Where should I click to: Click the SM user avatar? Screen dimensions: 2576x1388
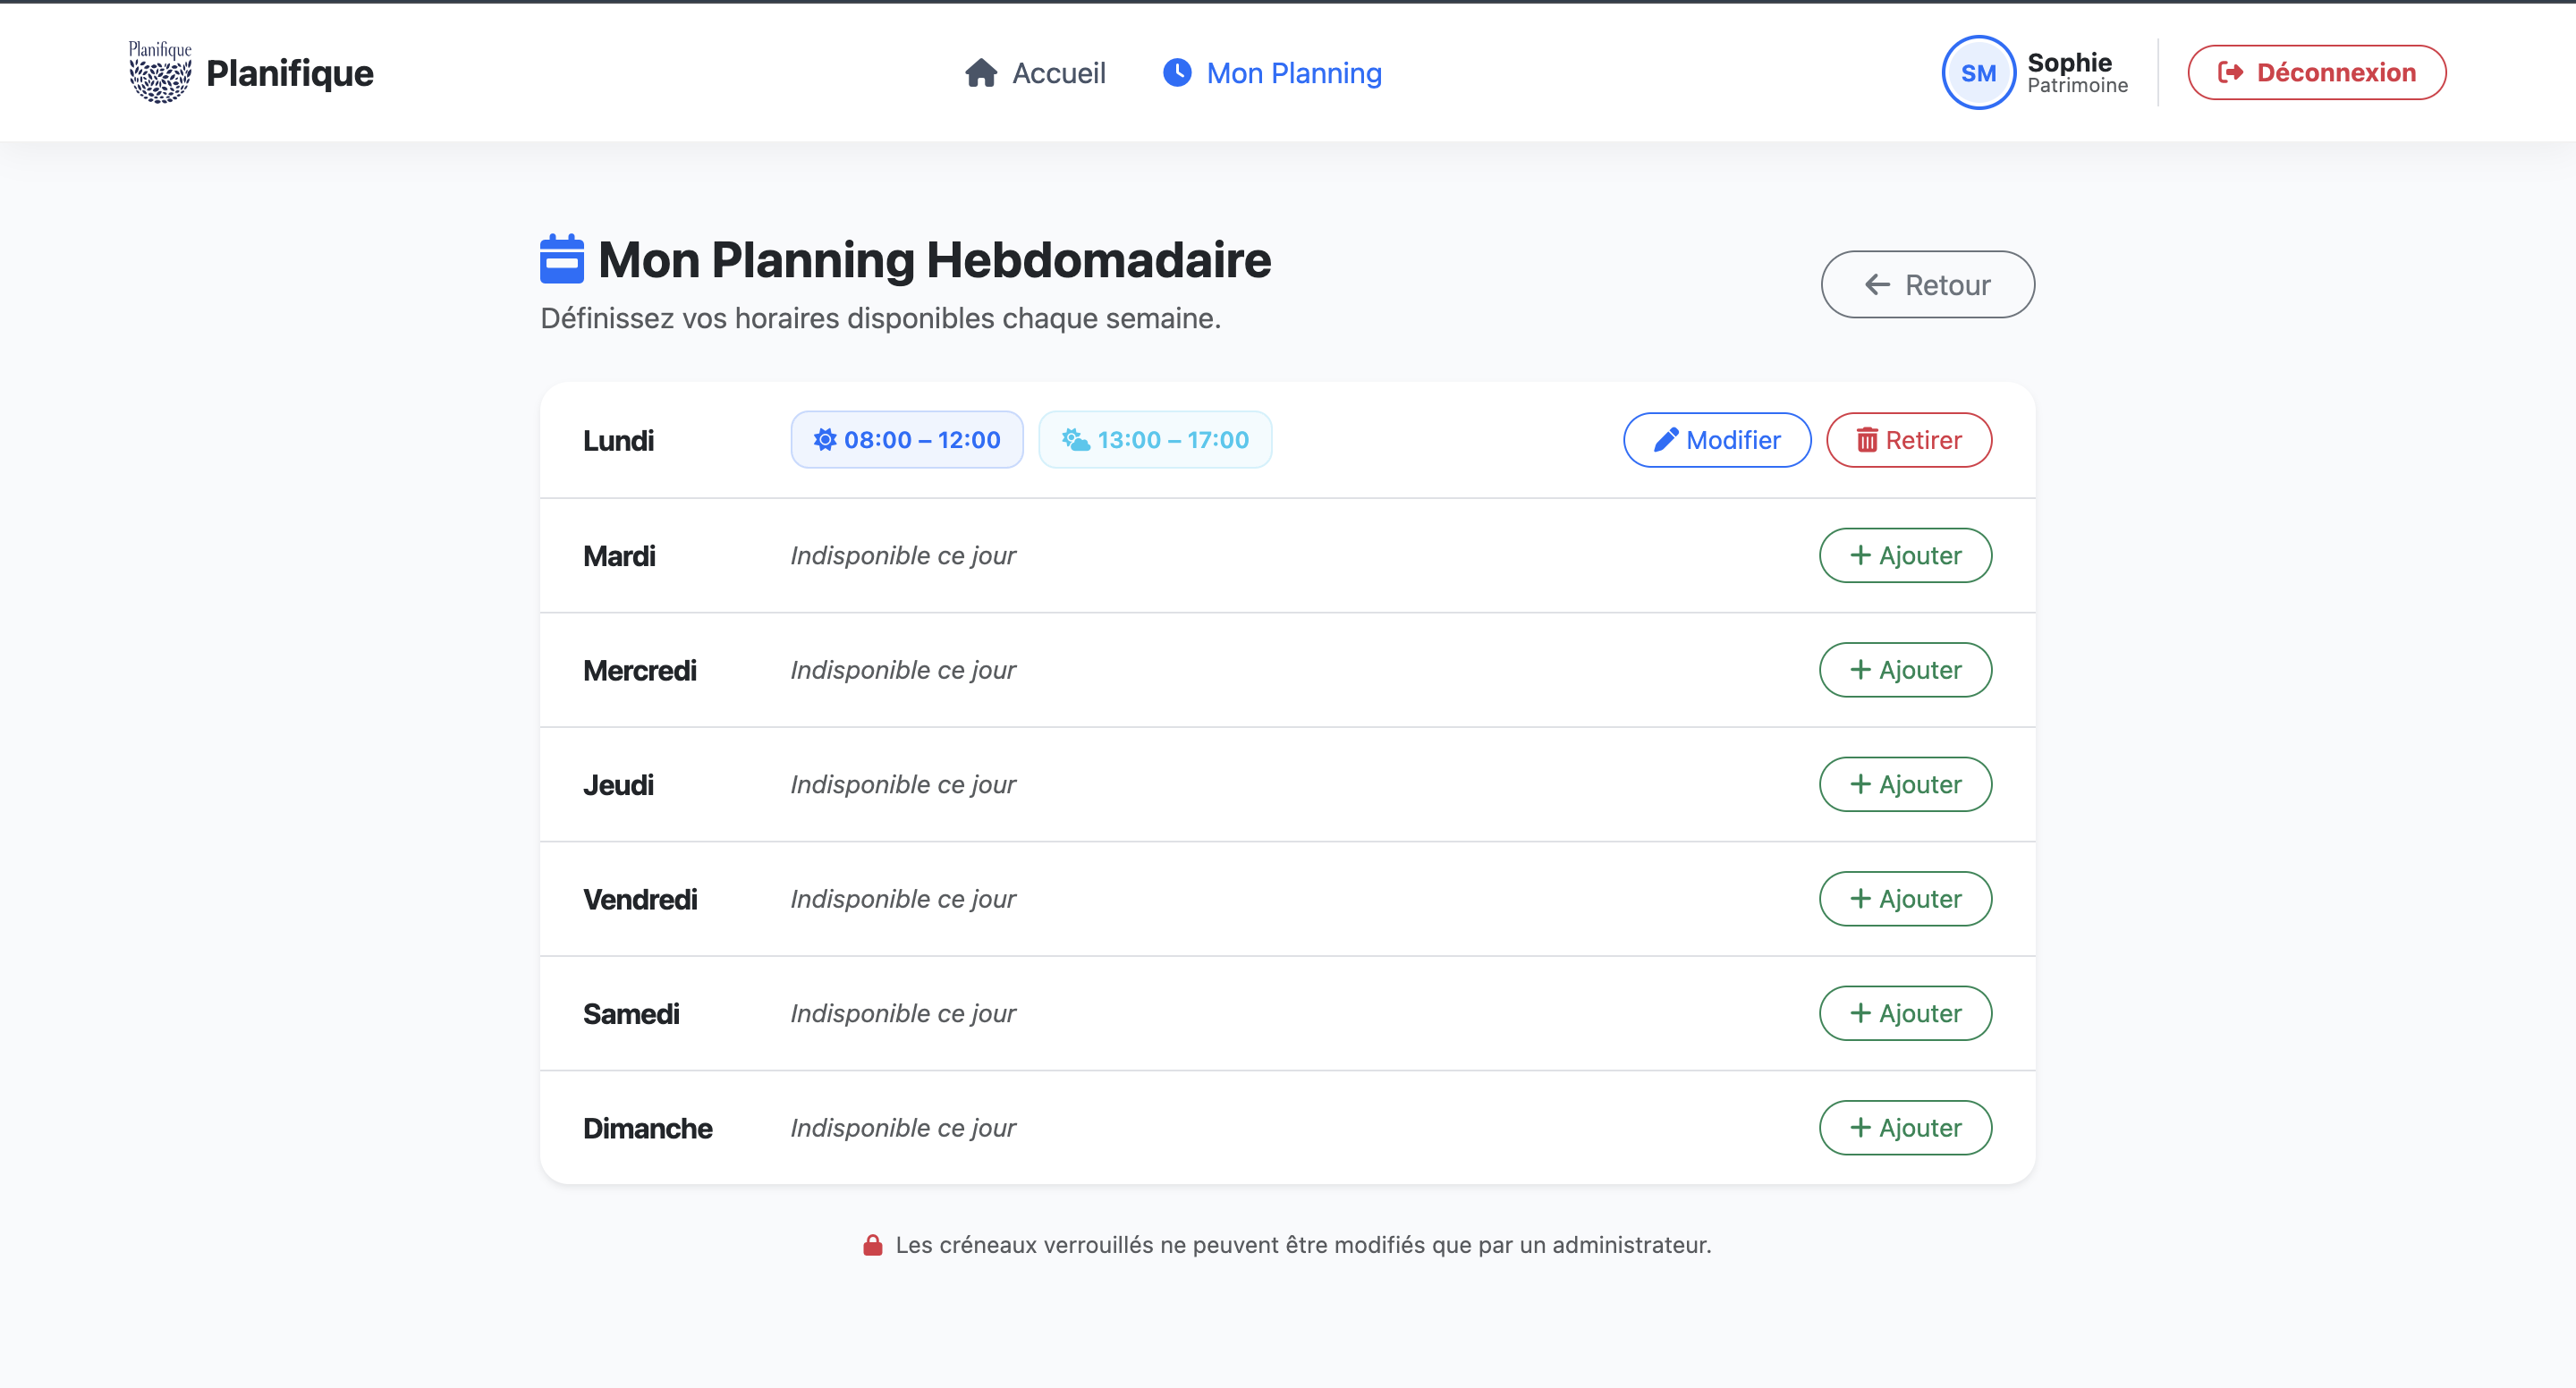[x=1978, y=73]
